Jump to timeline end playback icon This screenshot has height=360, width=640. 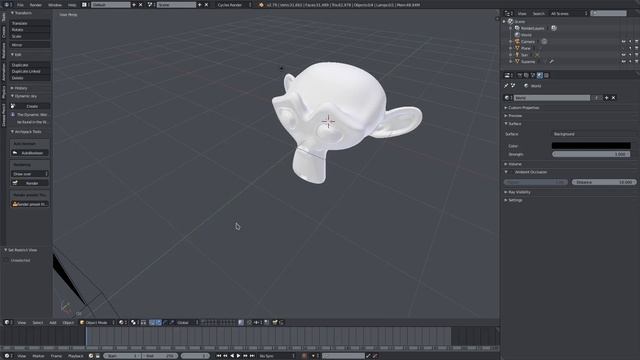pyautogui.click(x=252, y=356)
